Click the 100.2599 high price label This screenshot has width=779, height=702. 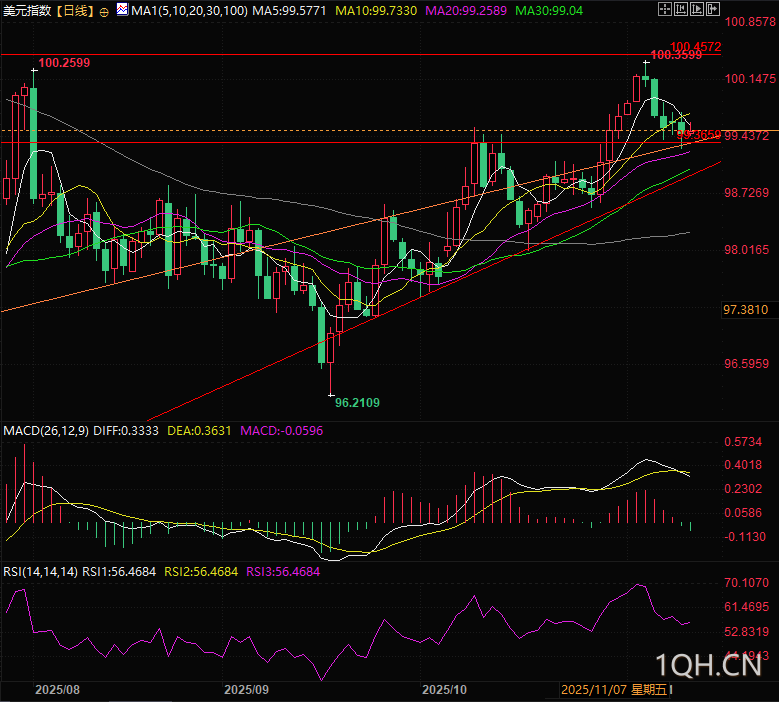point(65,63)
